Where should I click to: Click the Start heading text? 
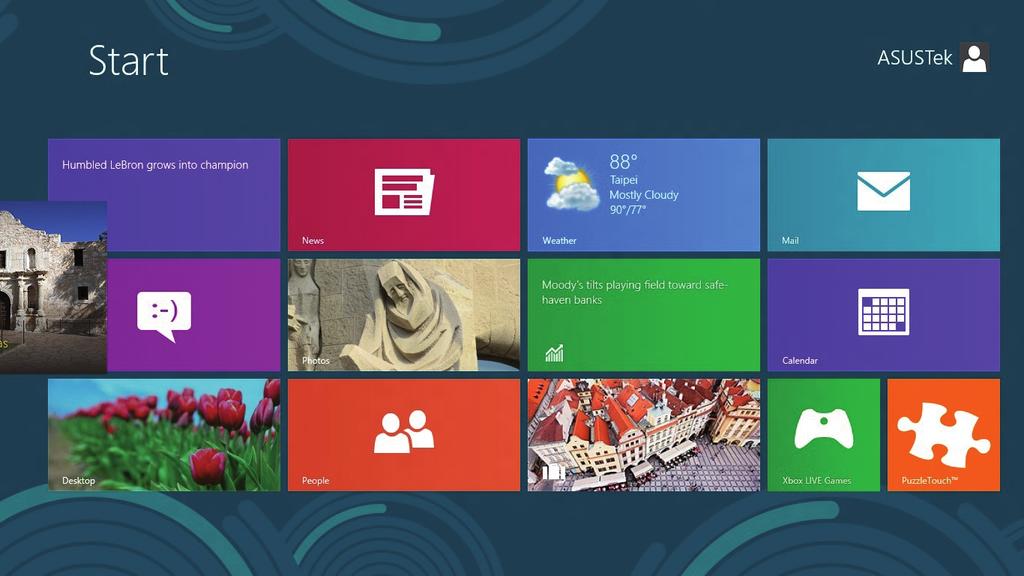point(129,61)
